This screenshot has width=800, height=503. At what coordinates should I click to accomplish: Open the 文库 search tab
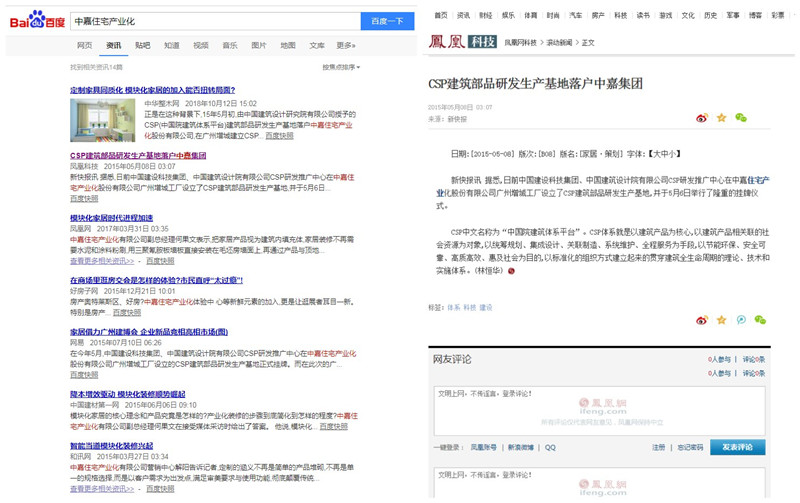coord(317,45)
